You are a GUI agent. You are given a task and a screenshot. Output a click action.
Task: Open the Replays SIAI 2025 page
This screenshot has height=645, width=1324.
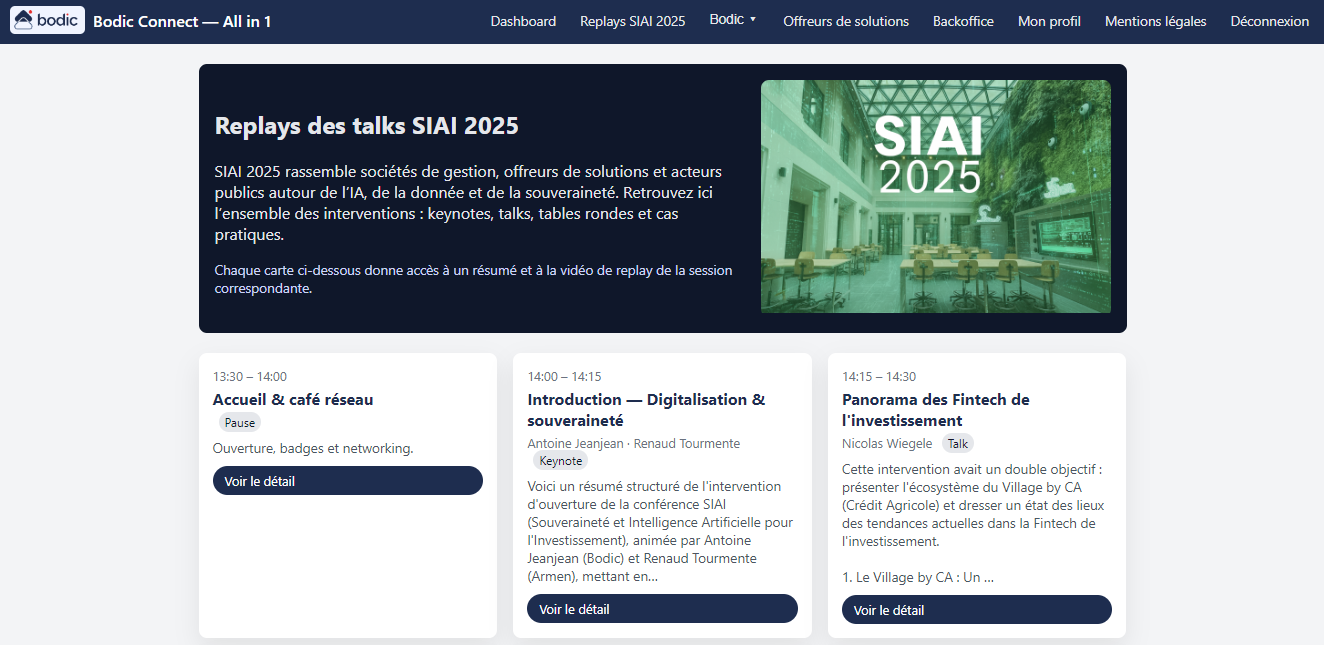coord(632,20)
